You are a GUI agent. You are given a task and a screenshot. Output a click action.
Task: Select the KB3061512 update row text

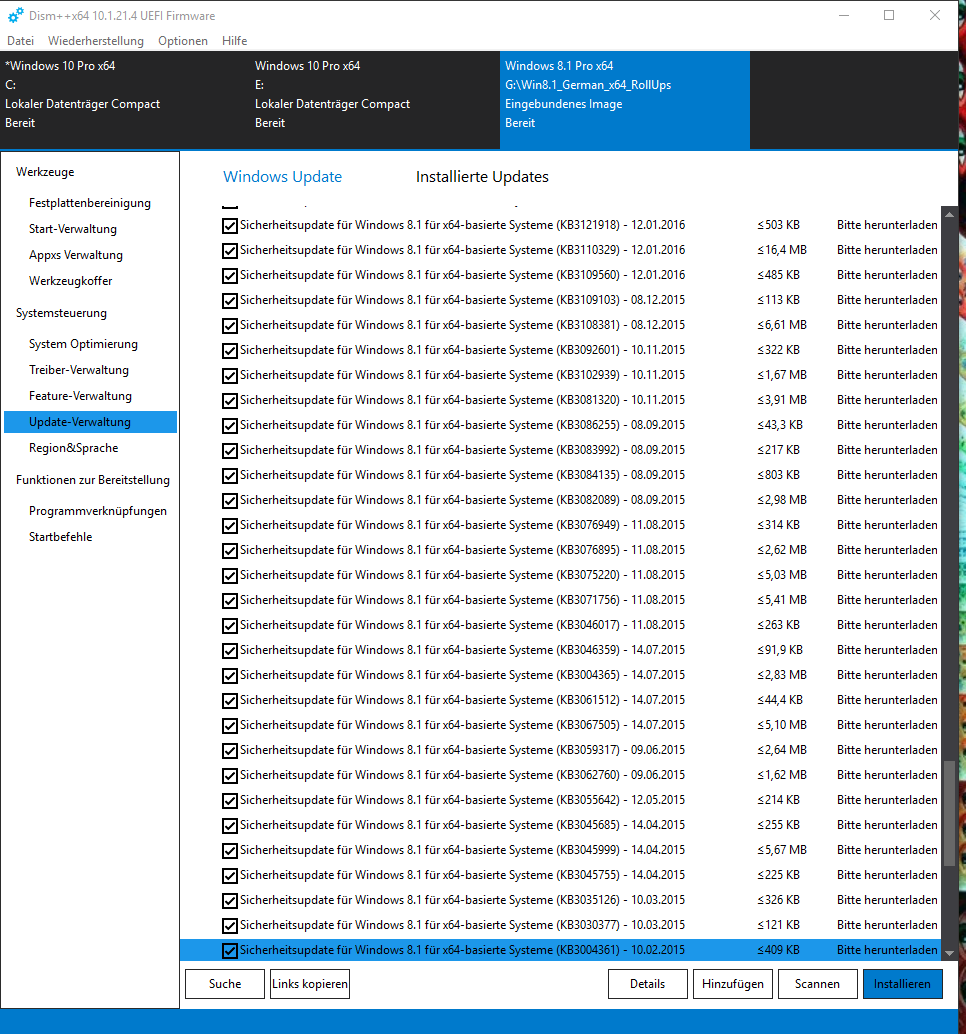(462, 700)
